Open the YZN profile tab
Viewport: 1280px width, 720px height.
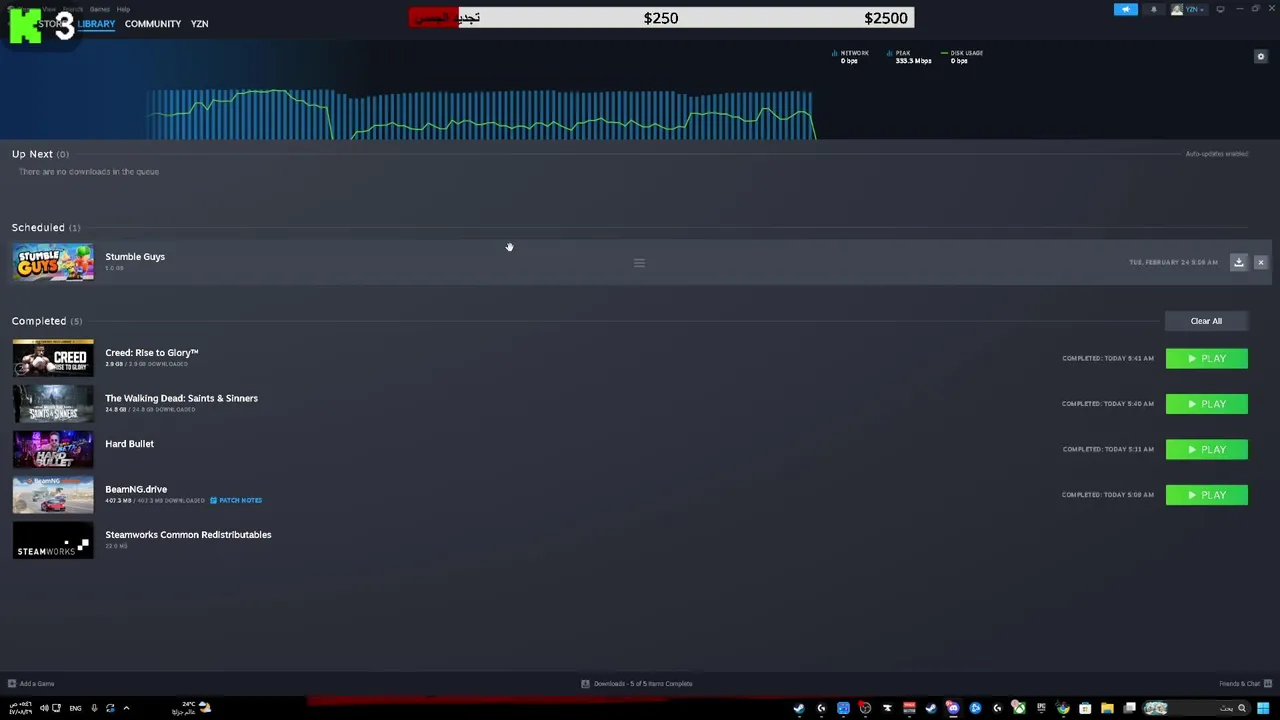pyautogui.click(x=199, y=24)
